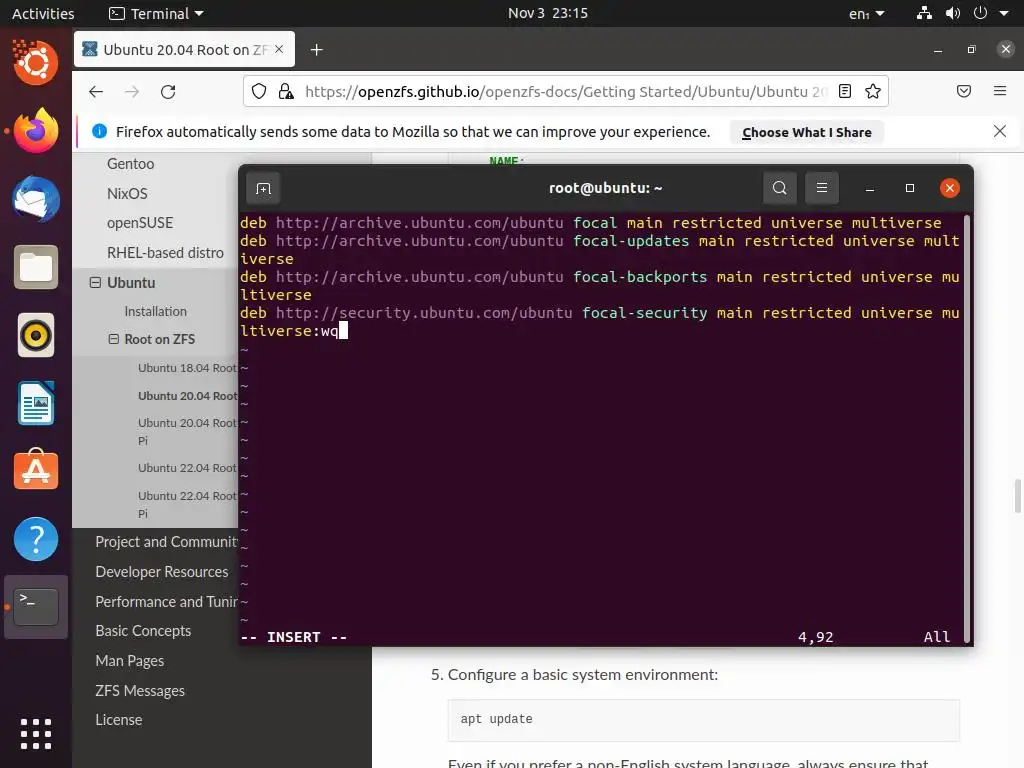Click Choose What I Share button
The width and height of the screenshot is (1024, 768).
tap(807, 132)
